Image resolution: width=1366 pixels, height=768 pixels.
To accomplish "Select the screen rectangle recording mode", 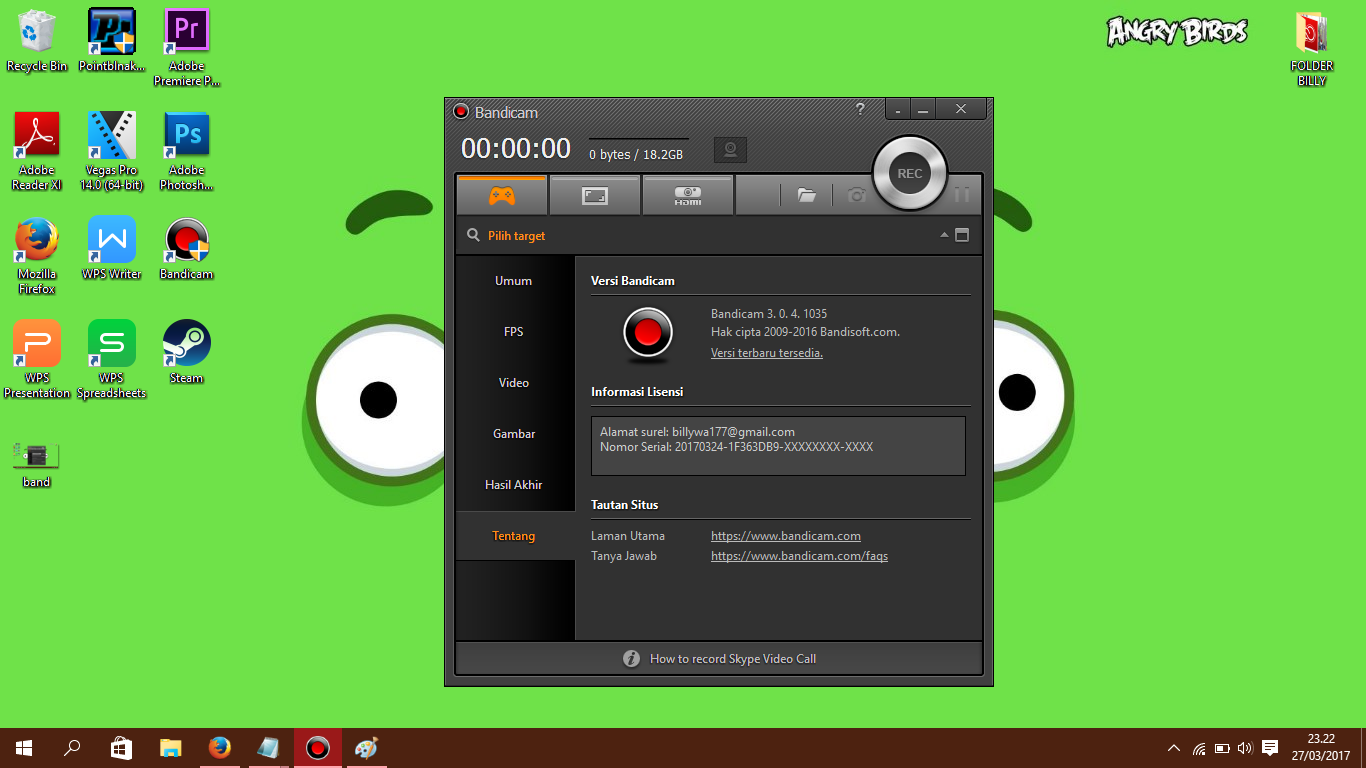I will pos(595,195).
